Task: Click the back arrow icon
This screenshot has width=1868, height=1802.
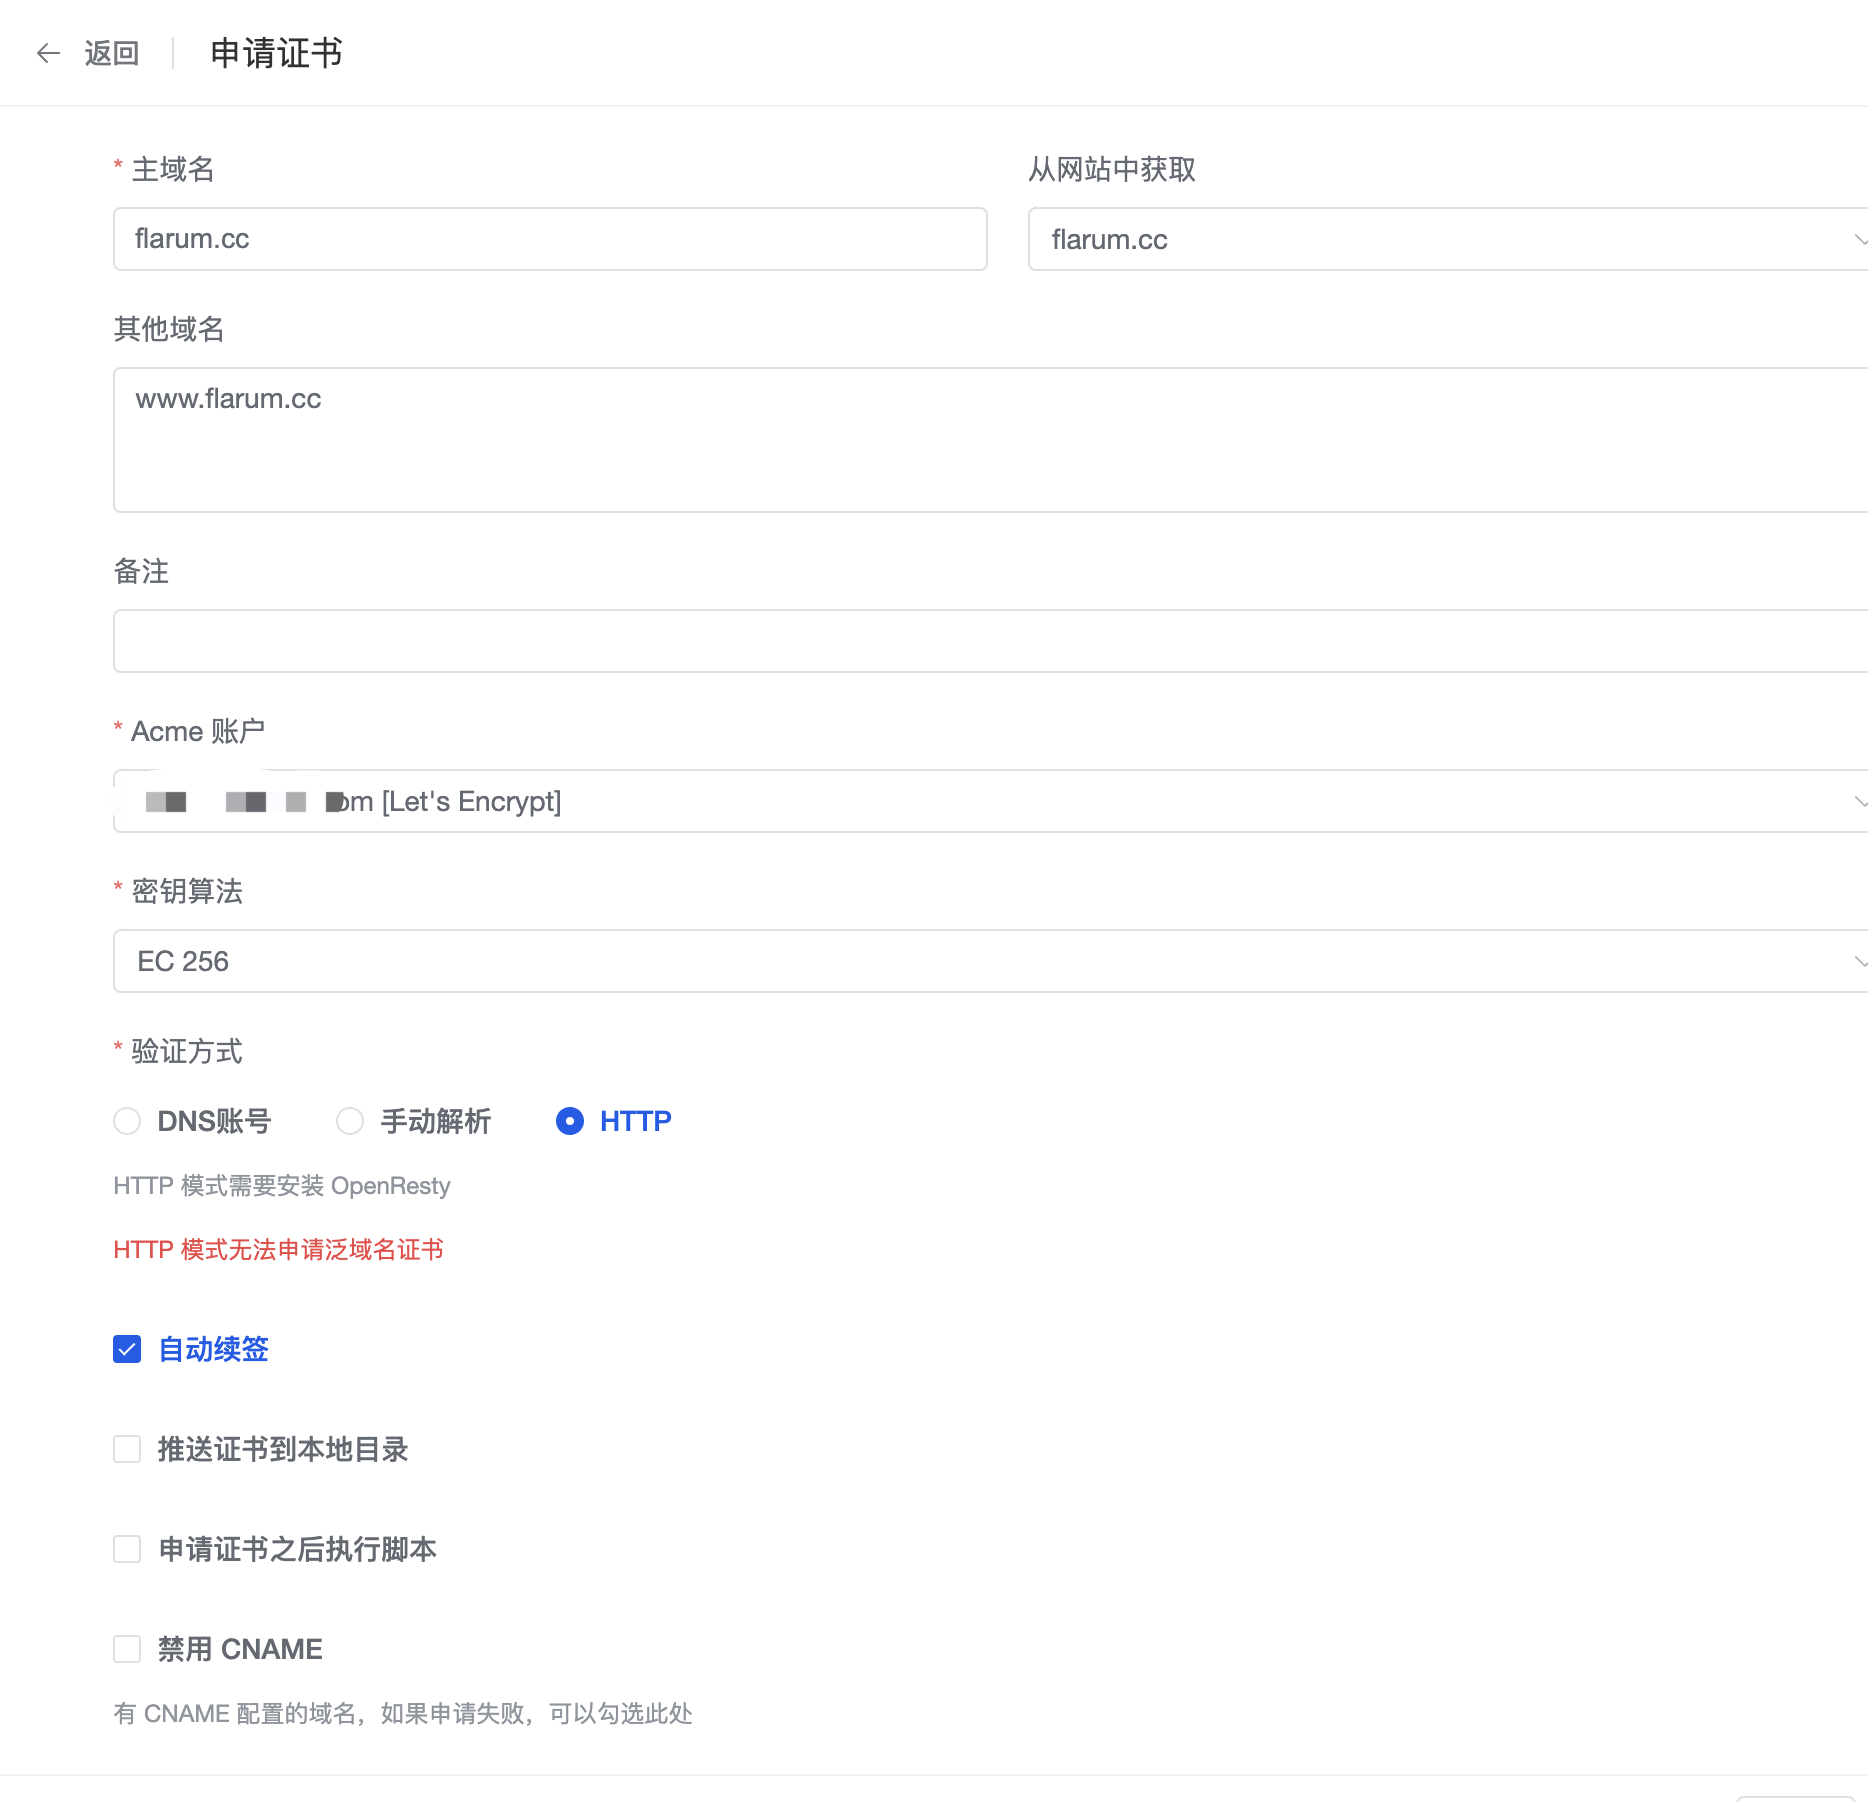Action: [48, 53]
